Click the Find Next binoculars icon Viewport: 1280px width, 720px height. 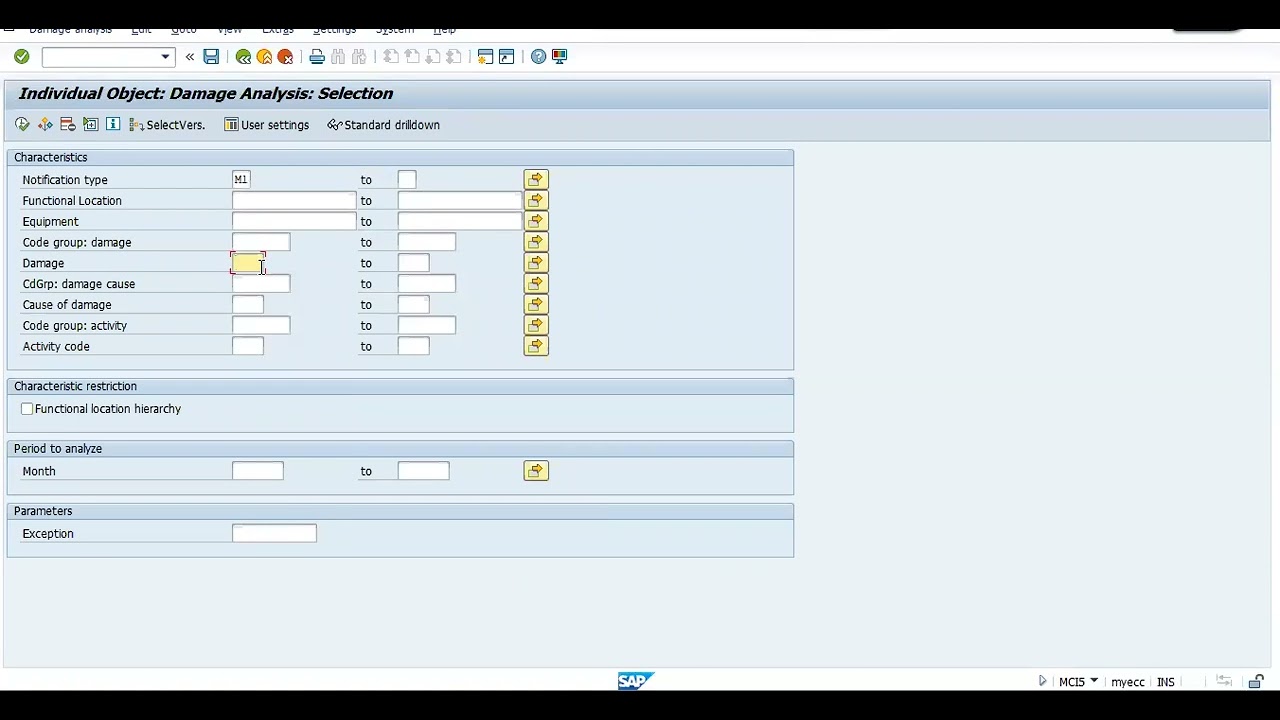click(359, 57)
